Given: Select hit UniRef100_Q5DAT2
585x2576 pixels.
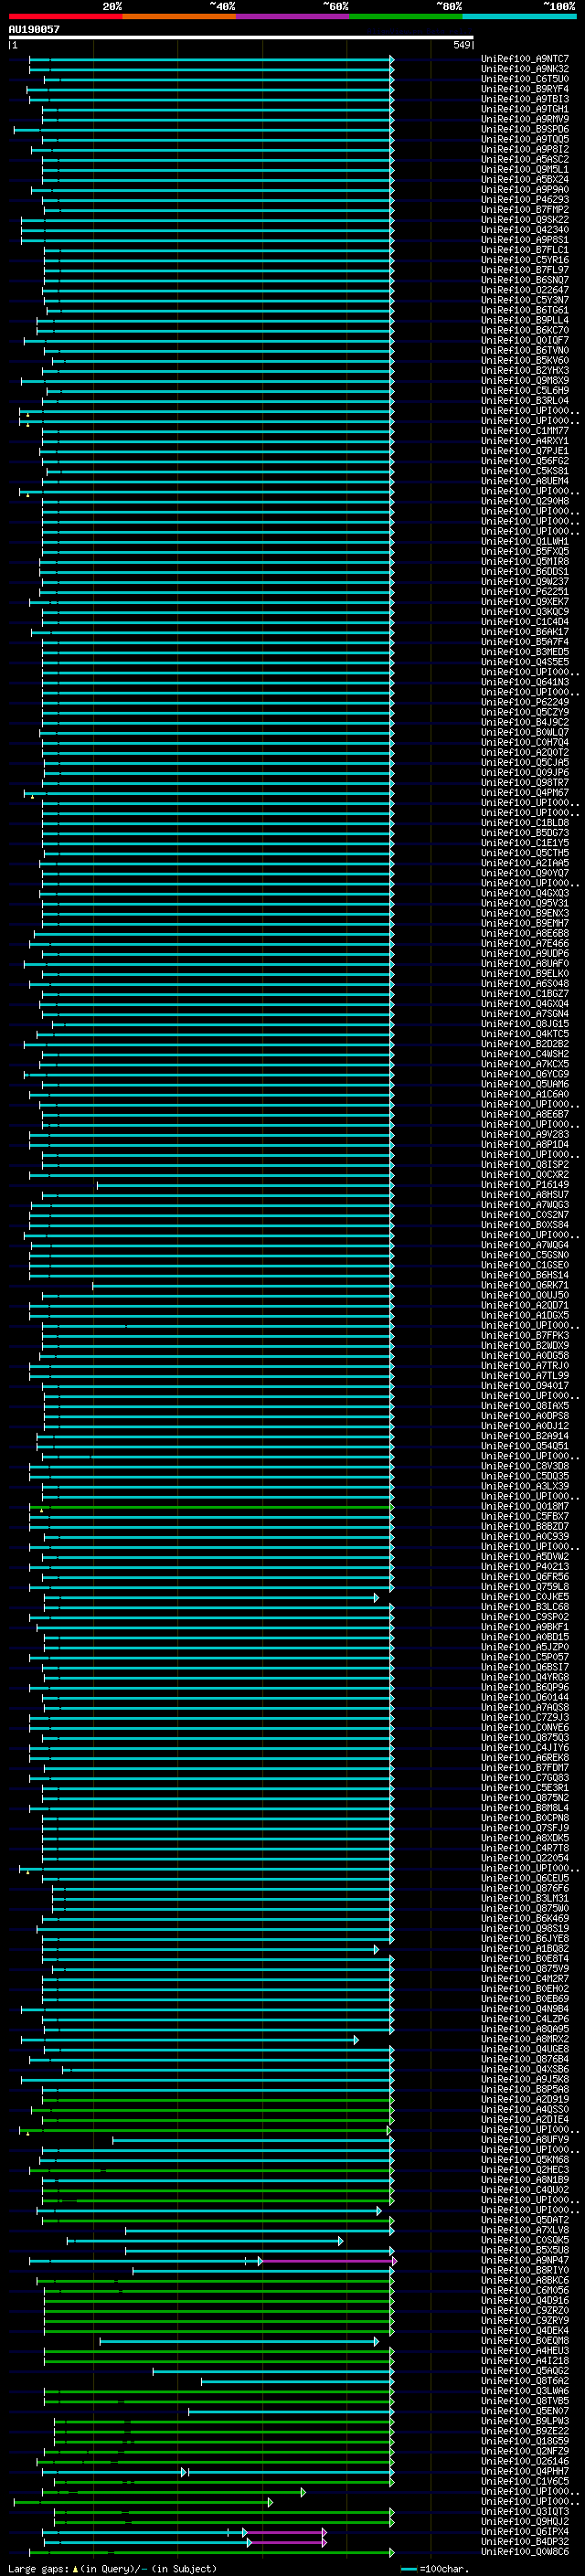Looking at the screenshot, I should [525, 2220].
